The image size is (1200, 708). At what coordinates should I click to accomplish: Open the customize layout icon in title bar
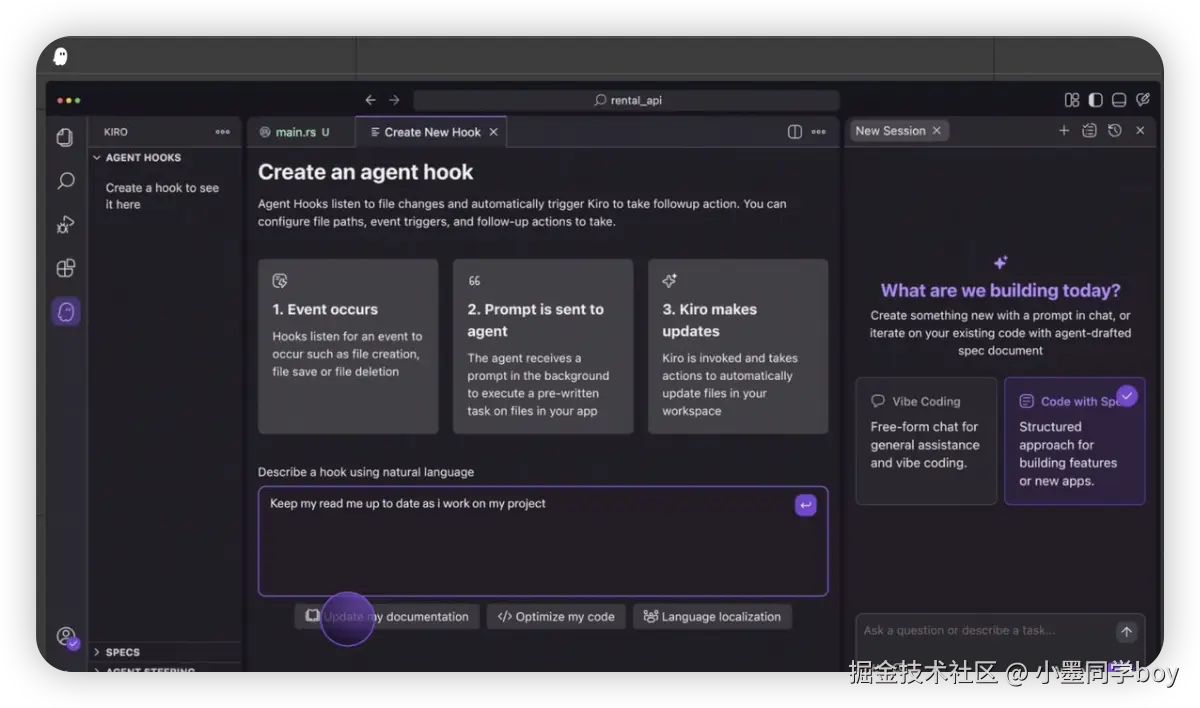[x=1072, y=100]
